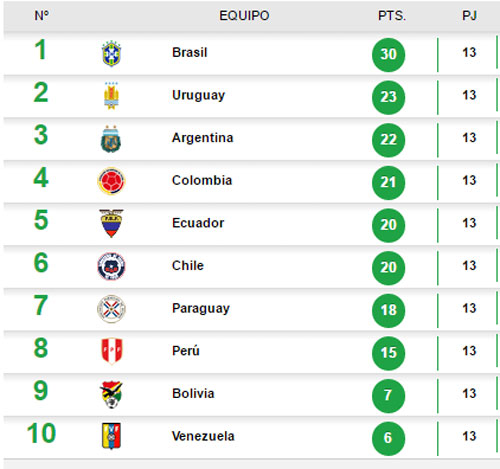This screenshot has width=500, height=469.
Task: Click the Uruguay federation crest
Action: [111, 96]
